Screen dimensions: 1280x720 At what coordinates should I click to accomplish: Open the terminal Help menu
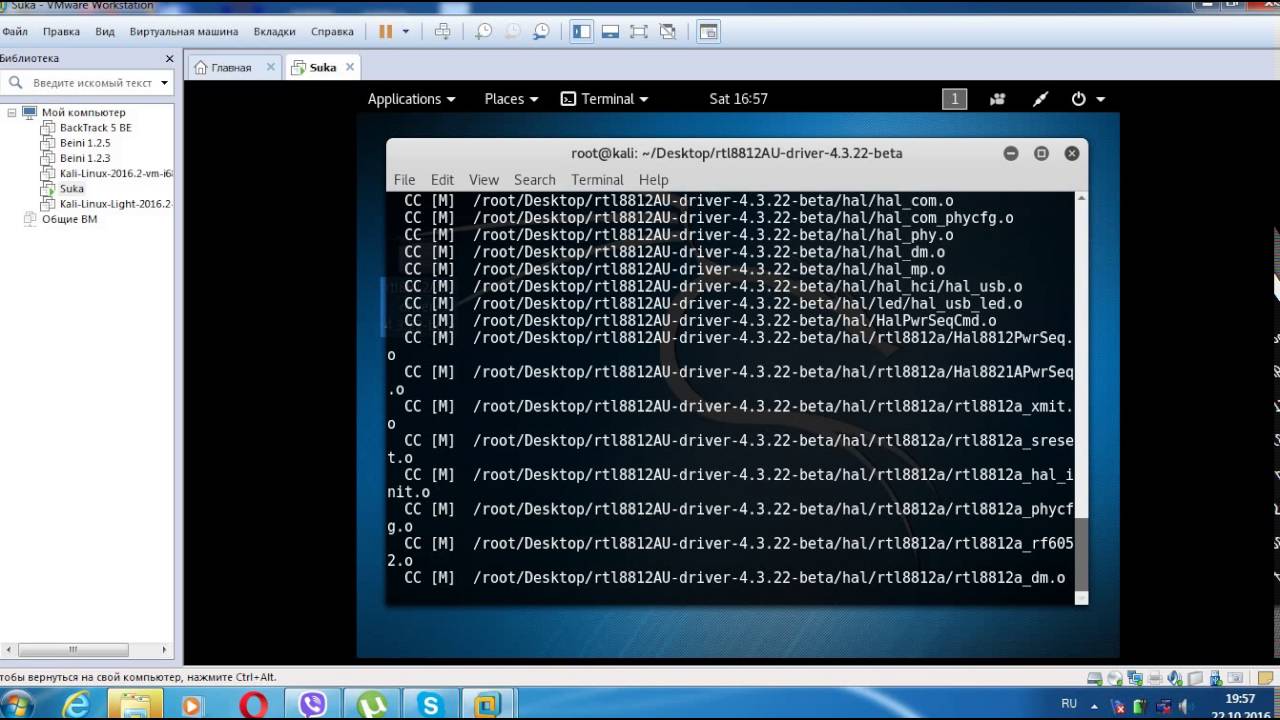(653, 180)
